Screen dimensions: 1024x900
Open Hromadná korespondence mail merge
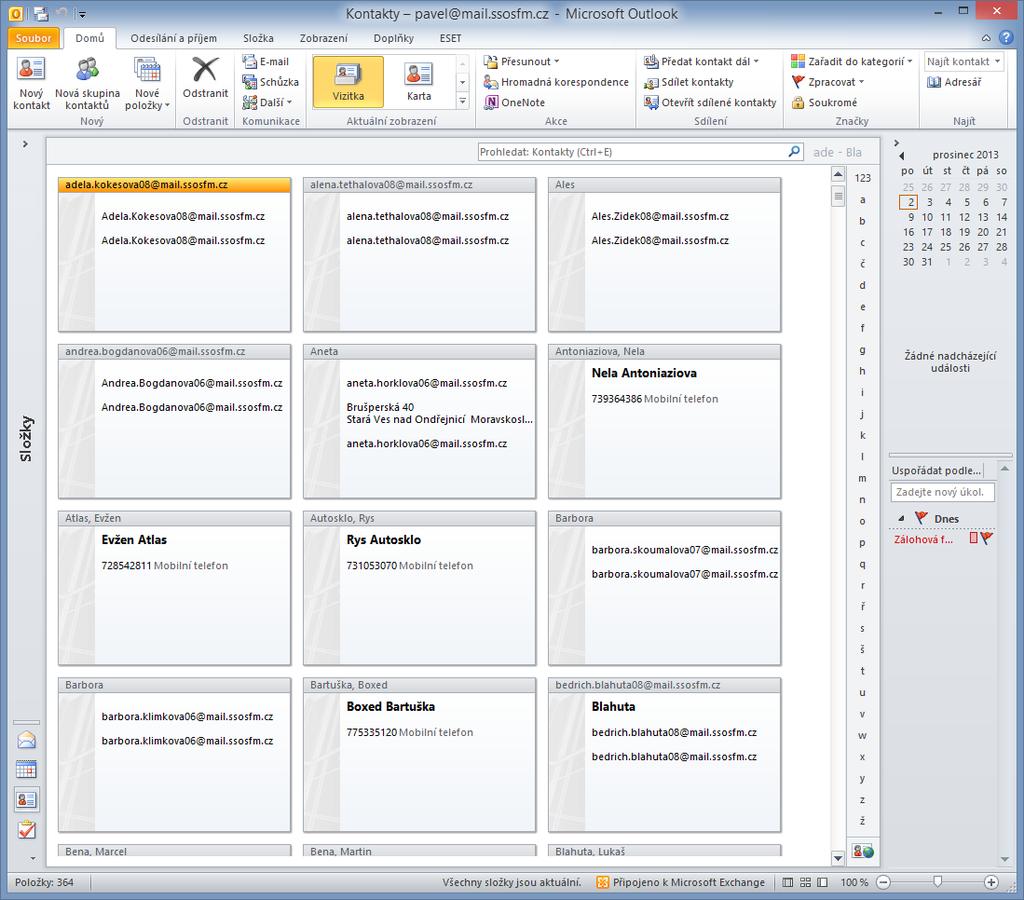(556, 82)
